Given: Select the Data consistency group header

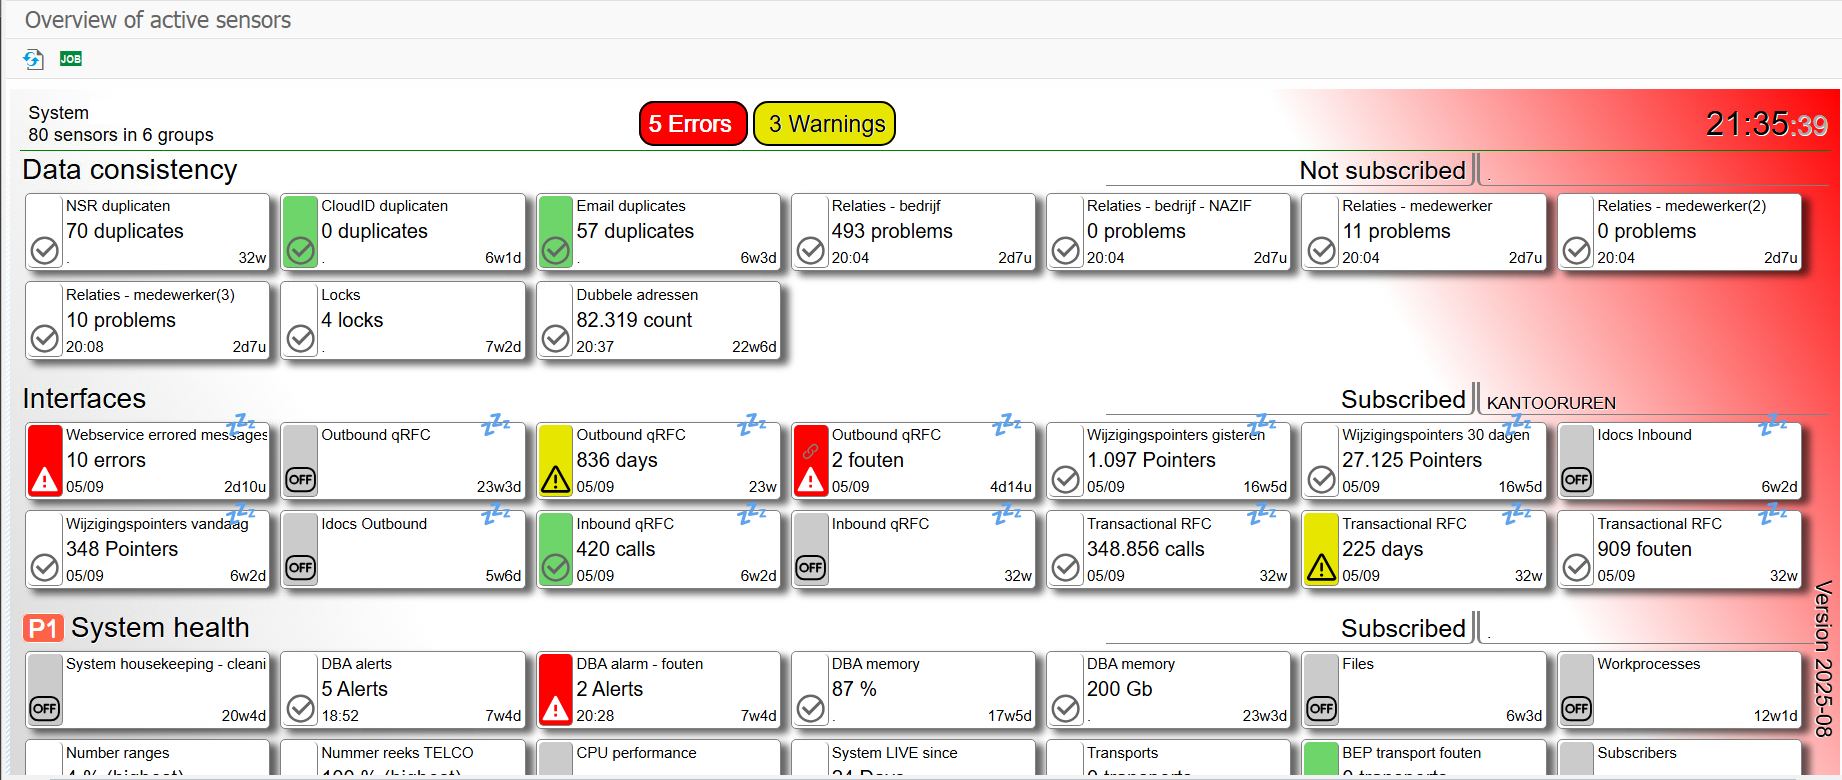Looking at the screenshot, I should click(130, 170).
